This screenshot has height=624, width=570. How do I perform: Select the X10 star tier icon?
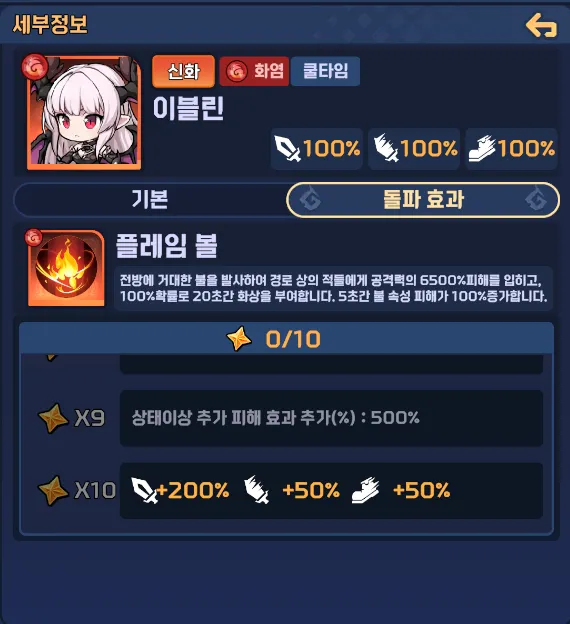tap(53, 490)
